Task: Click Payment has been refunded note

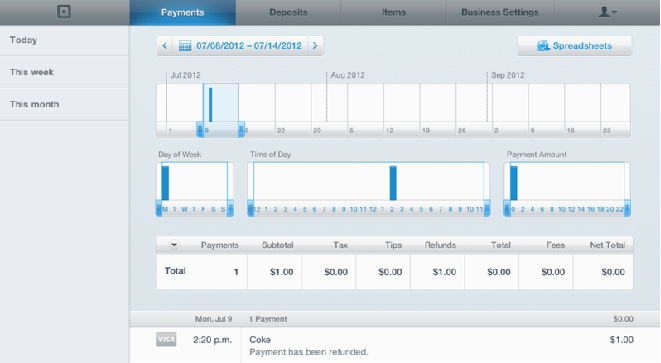Action: coord(309,352)
